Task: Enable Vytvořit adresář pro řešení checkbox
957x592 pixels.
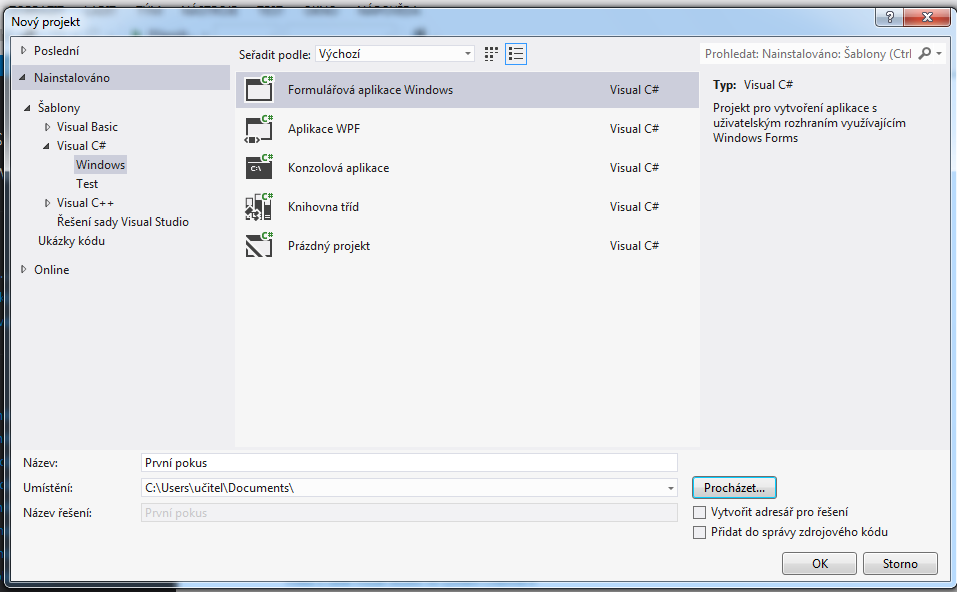Action: pos(699,512)
